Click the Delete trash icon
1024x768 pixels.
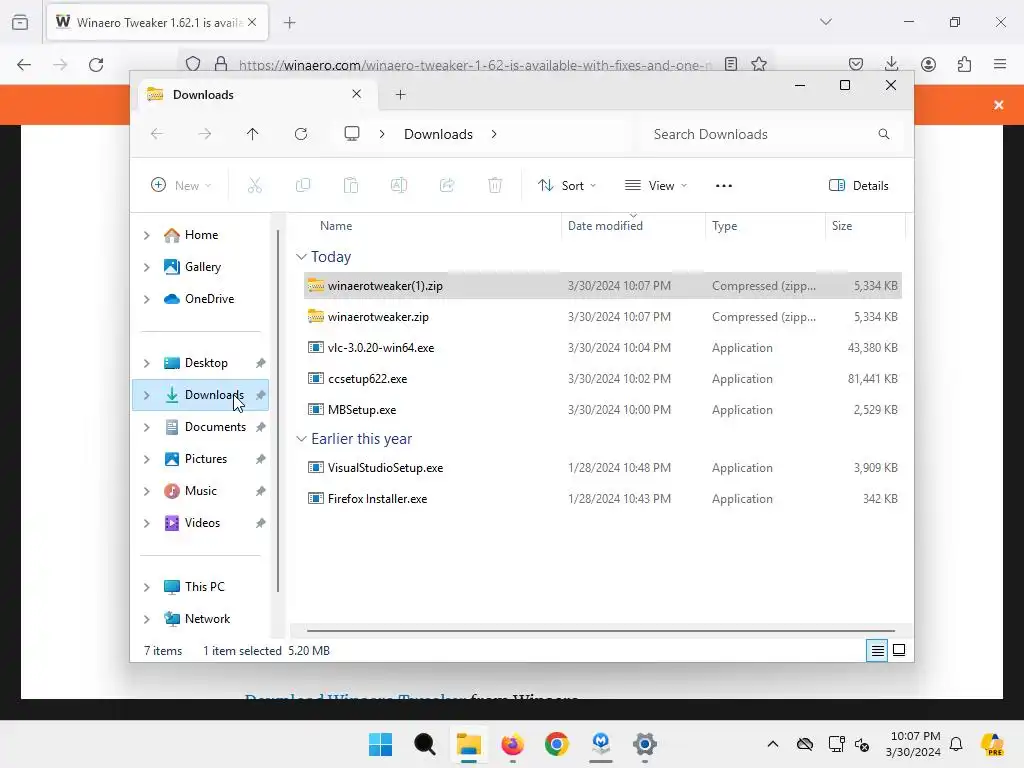(x=495, y=185)
